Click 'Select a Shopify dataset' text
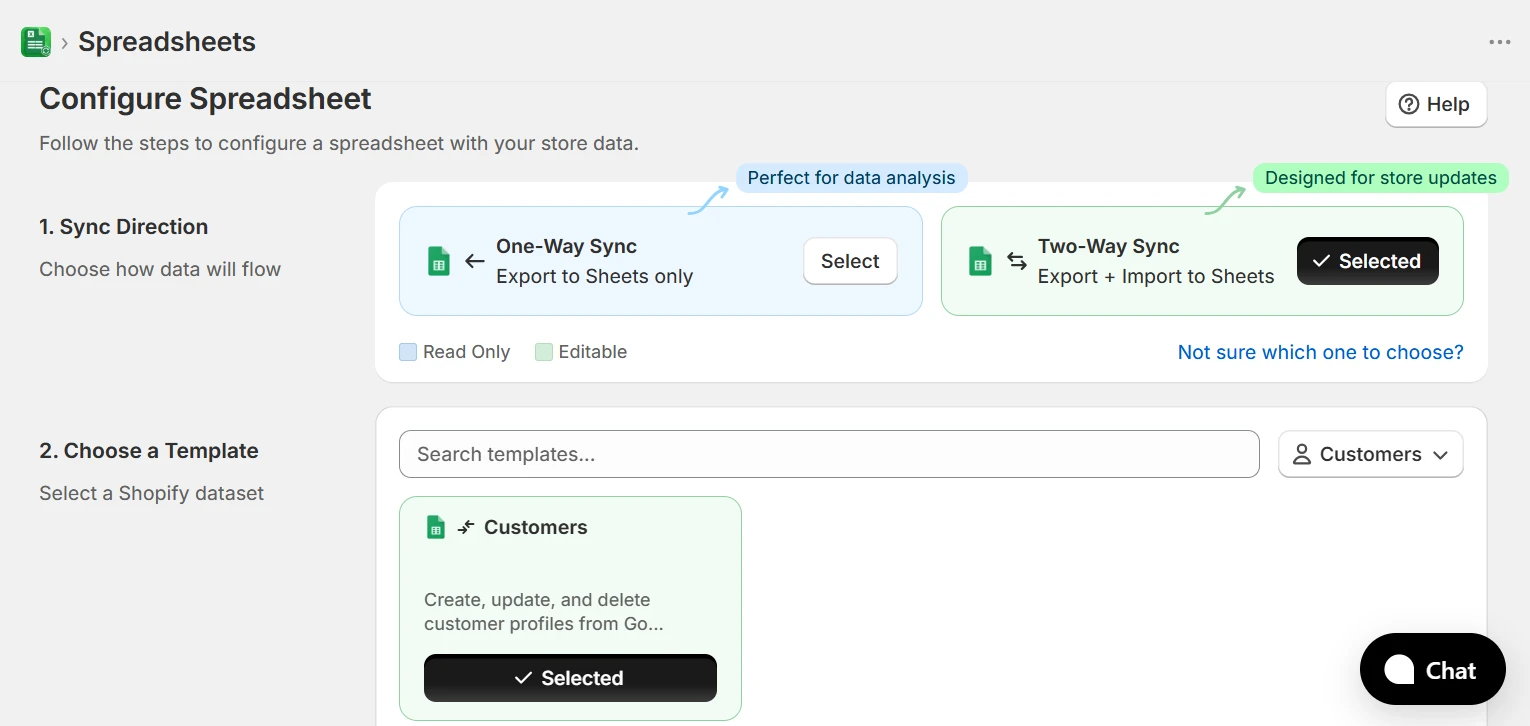1530x726 pixels. [152, 493]
